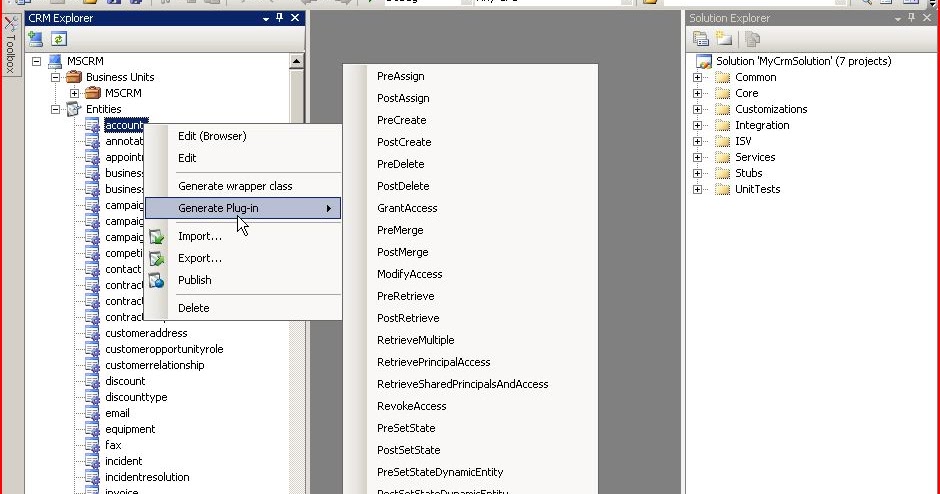Open the Toolbox side tab
Screen dimensions: 940x494
coord(10,46)
